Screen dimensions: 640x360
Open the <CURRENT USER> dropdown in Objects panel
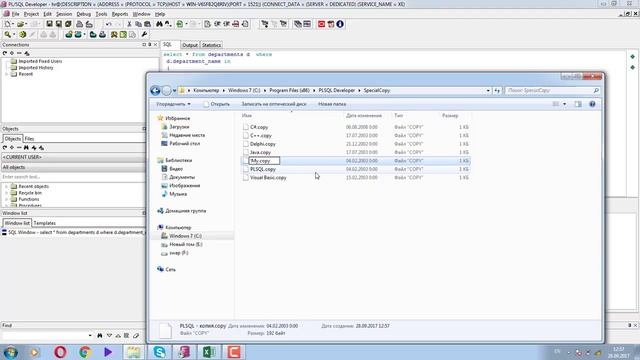73,157
